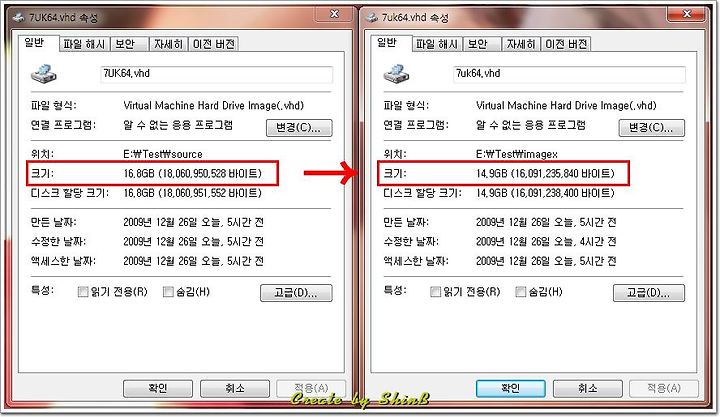
Task: Toggle 숨김(H) checkbox in right dialog
Action: coord(521,292)
